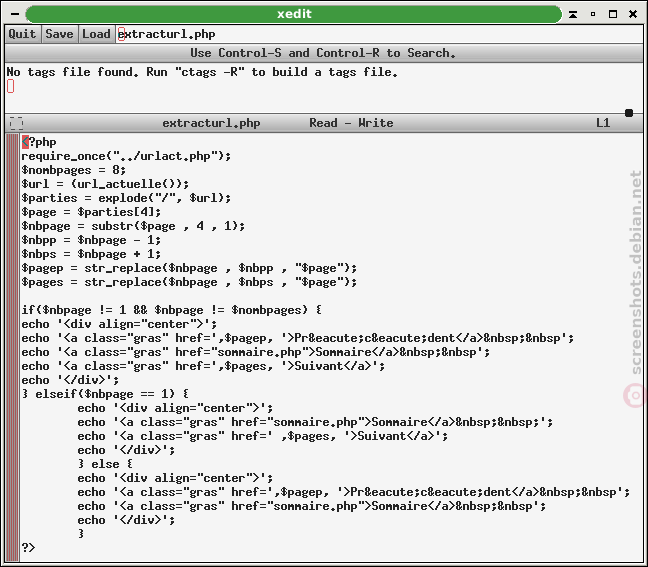Screen dimensions: 648x567
Task: Click the Load button
Action: (x=96, y=34)
